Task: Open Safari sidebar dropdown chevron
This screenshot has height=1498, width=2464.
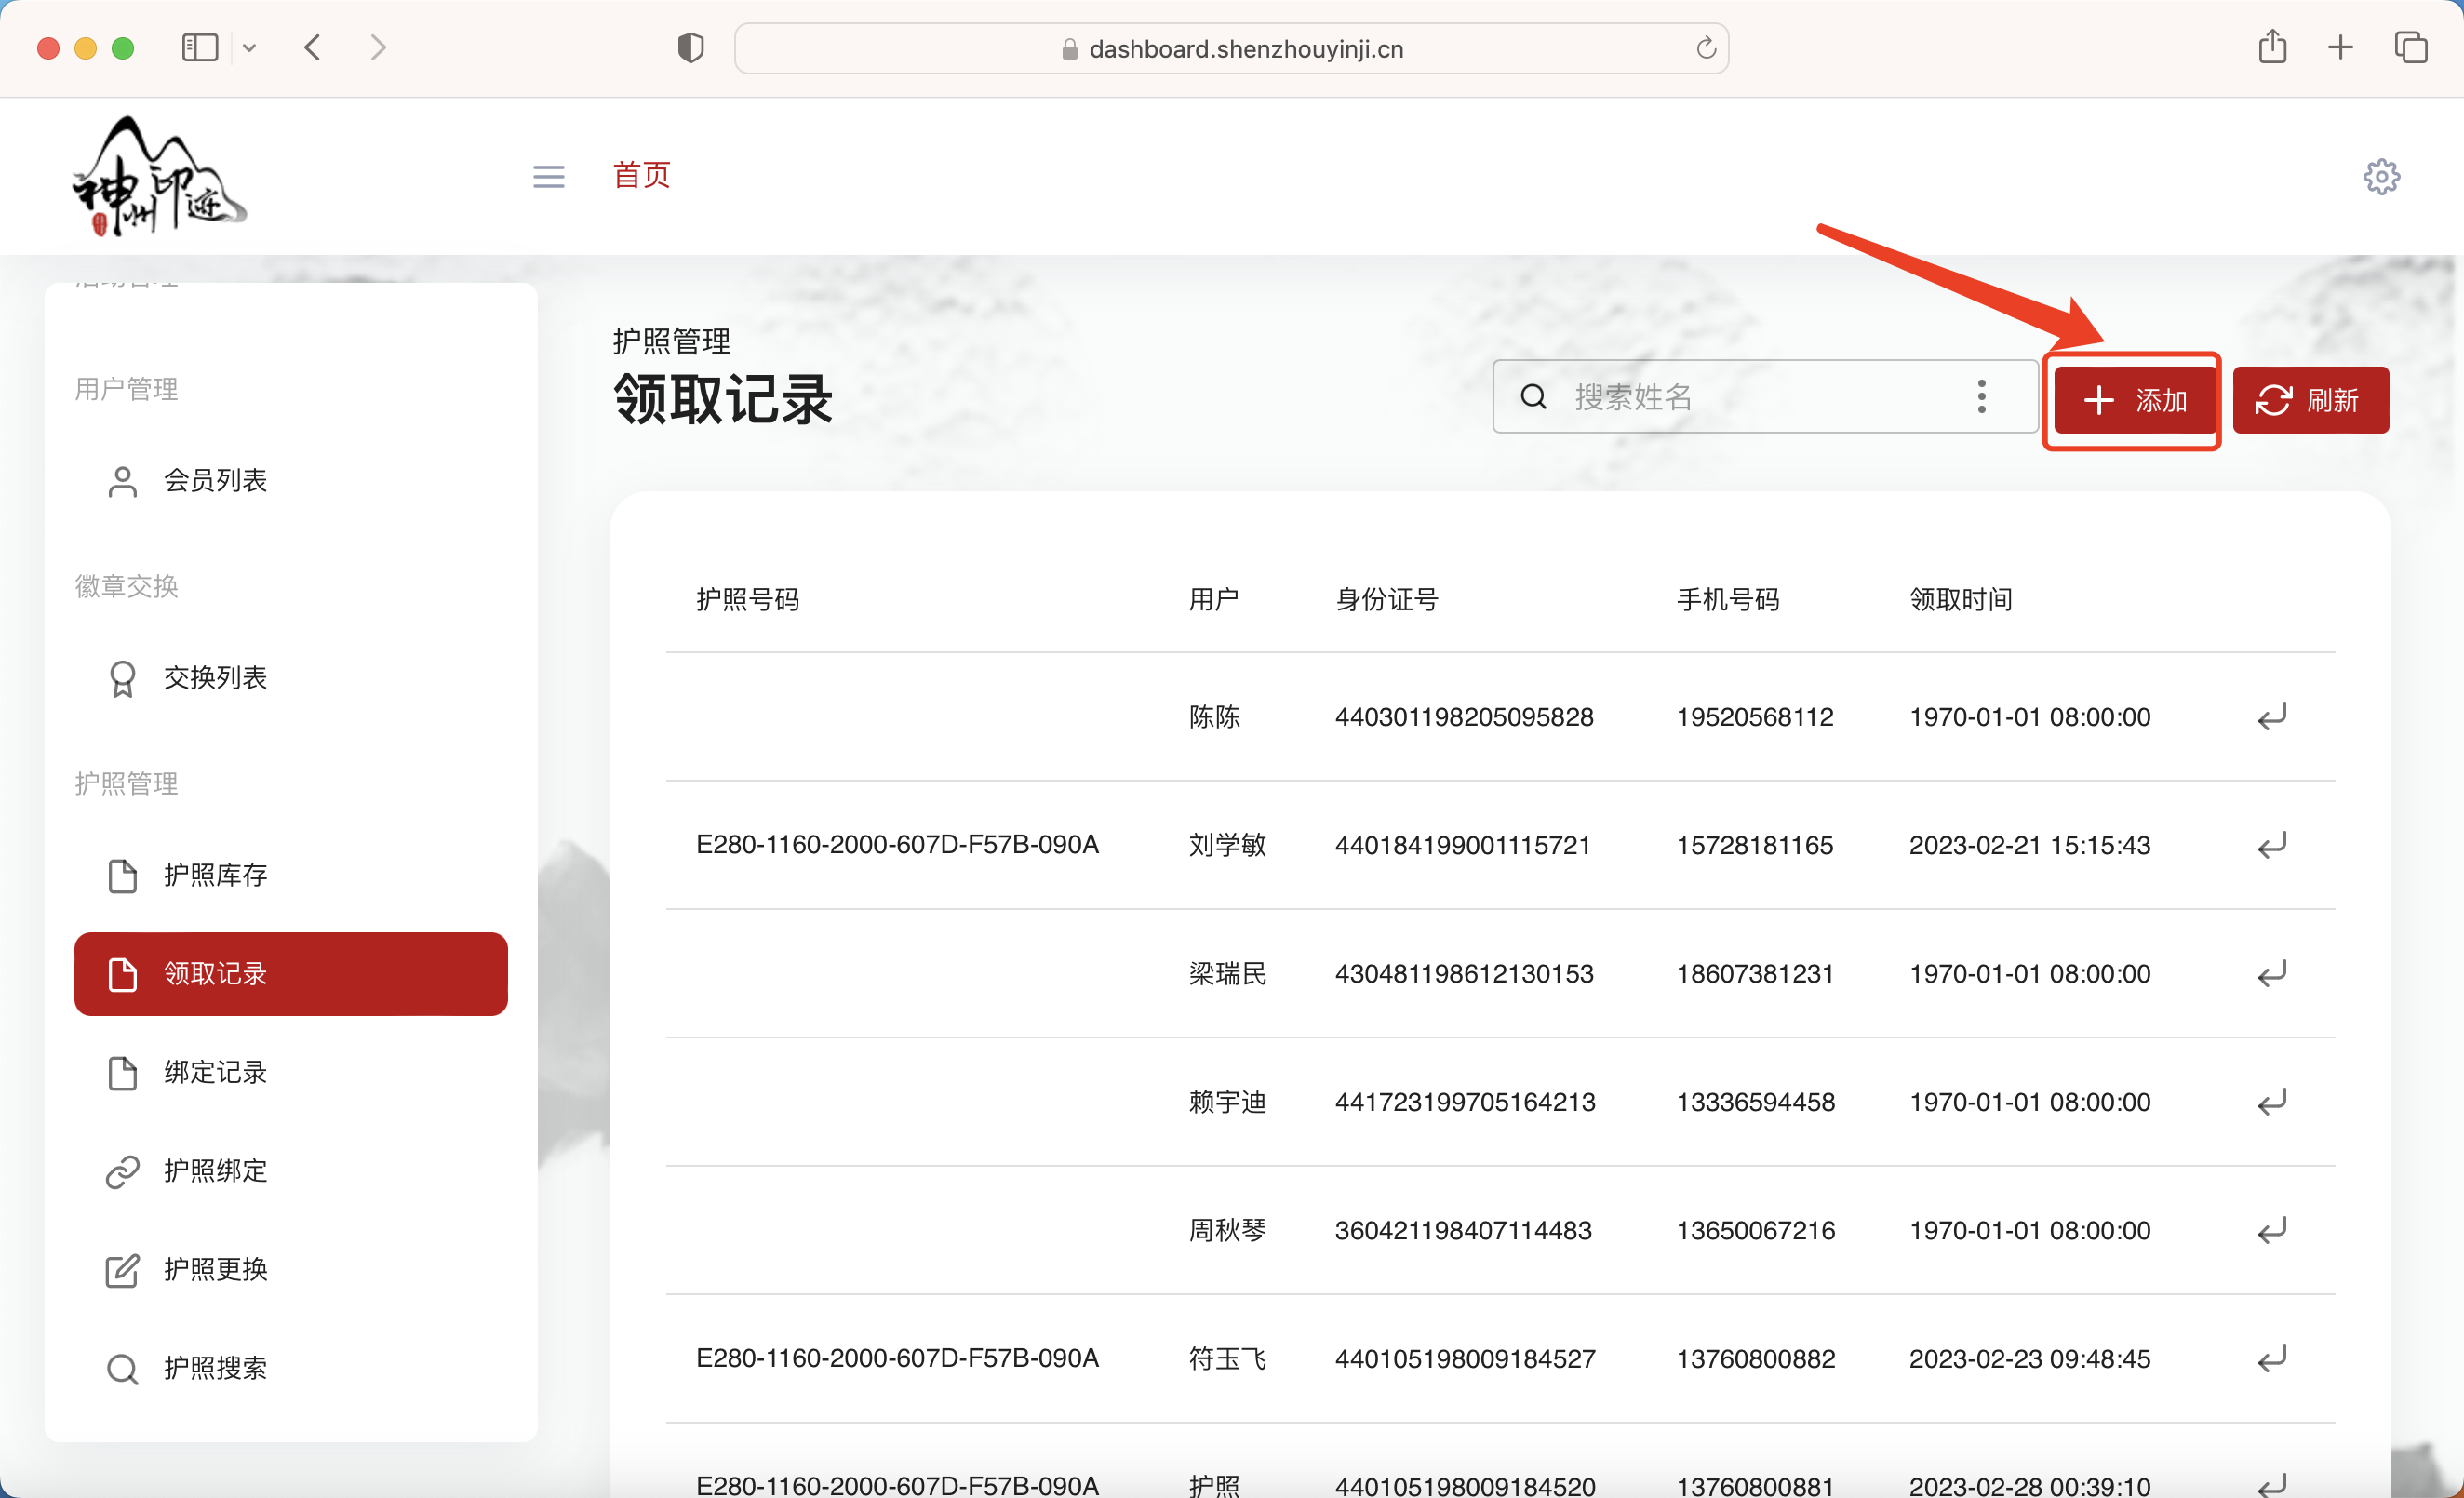Action: click(249, 48)
